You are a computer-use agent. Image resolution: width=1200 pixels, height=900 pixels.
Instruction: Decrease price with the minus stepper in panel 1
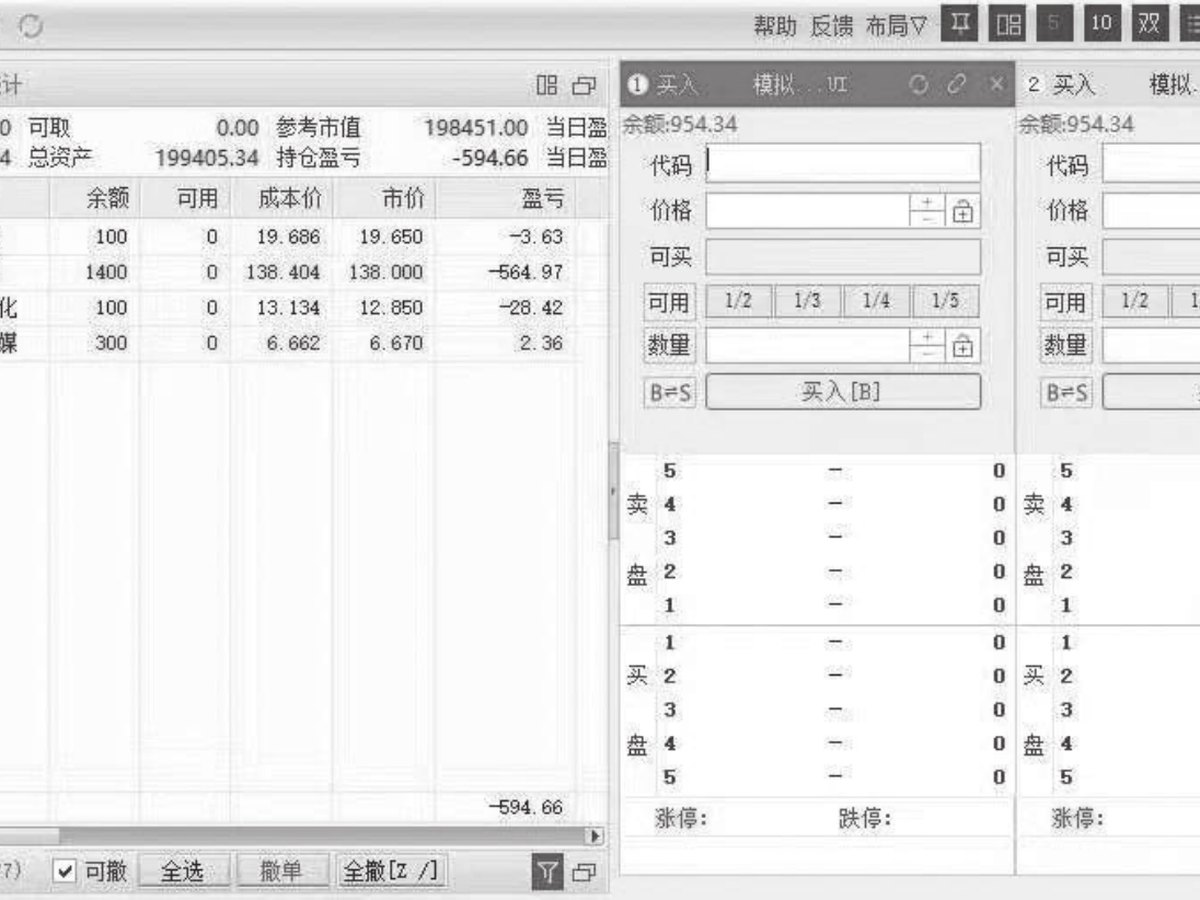point(928,220)
